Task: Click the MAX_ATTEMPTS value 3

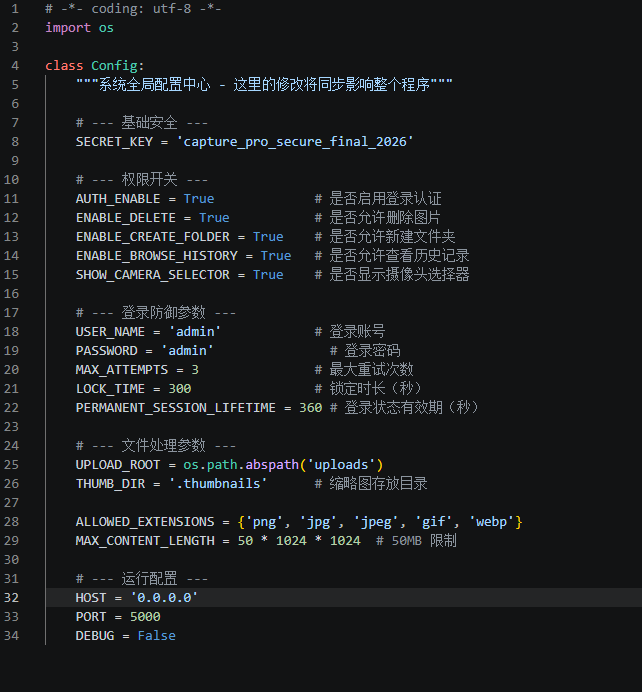Action: 195,370
